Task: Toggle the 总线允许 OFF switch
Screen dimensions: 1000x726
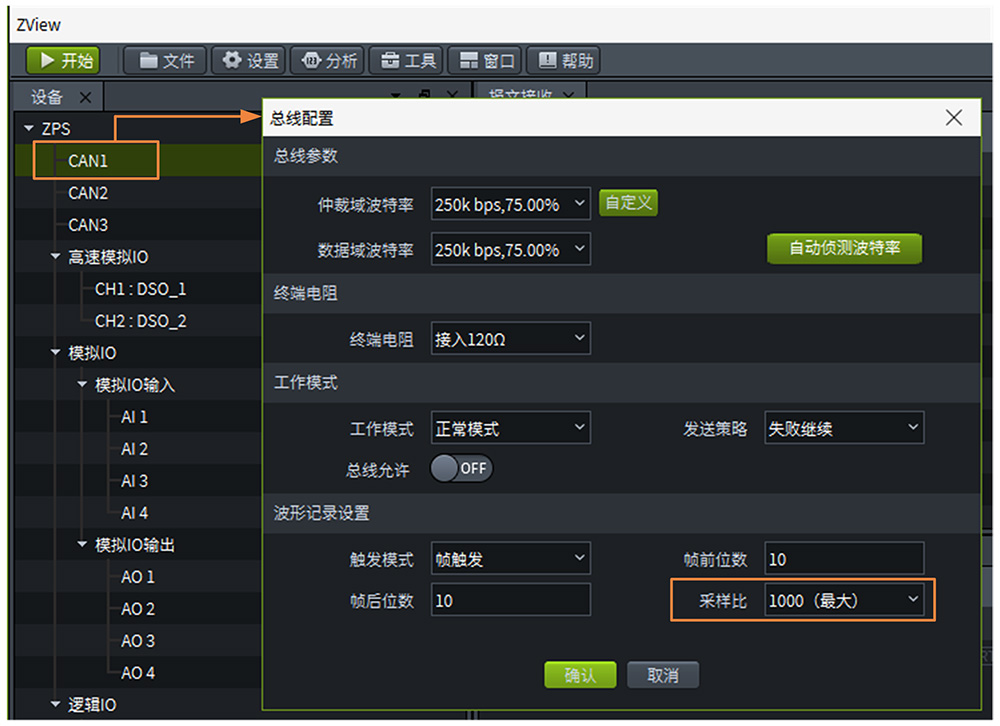Action: (x=461, y=468)
